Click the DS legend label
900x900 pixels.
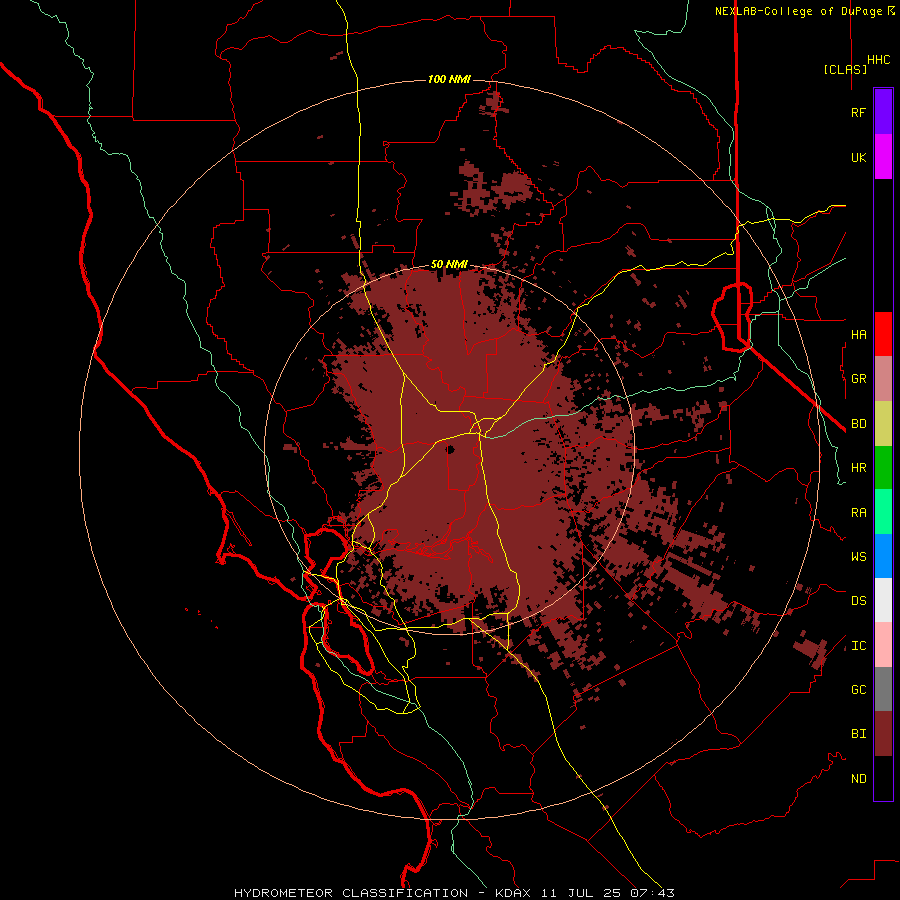[x=858, y=601]
